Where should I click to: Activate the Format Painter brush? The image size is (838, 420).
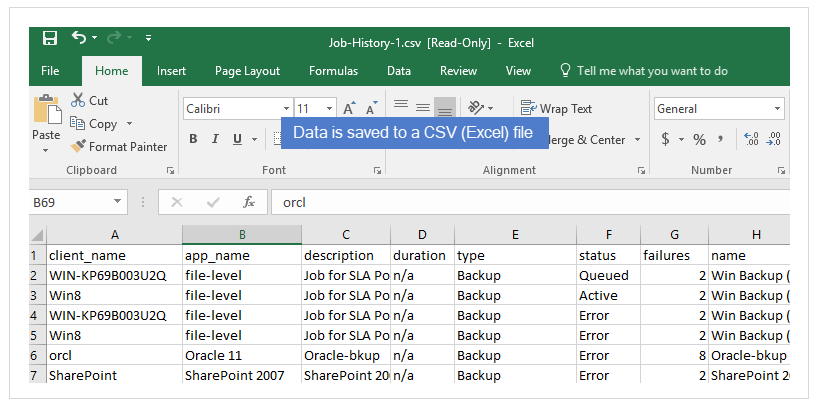(119, 146)
